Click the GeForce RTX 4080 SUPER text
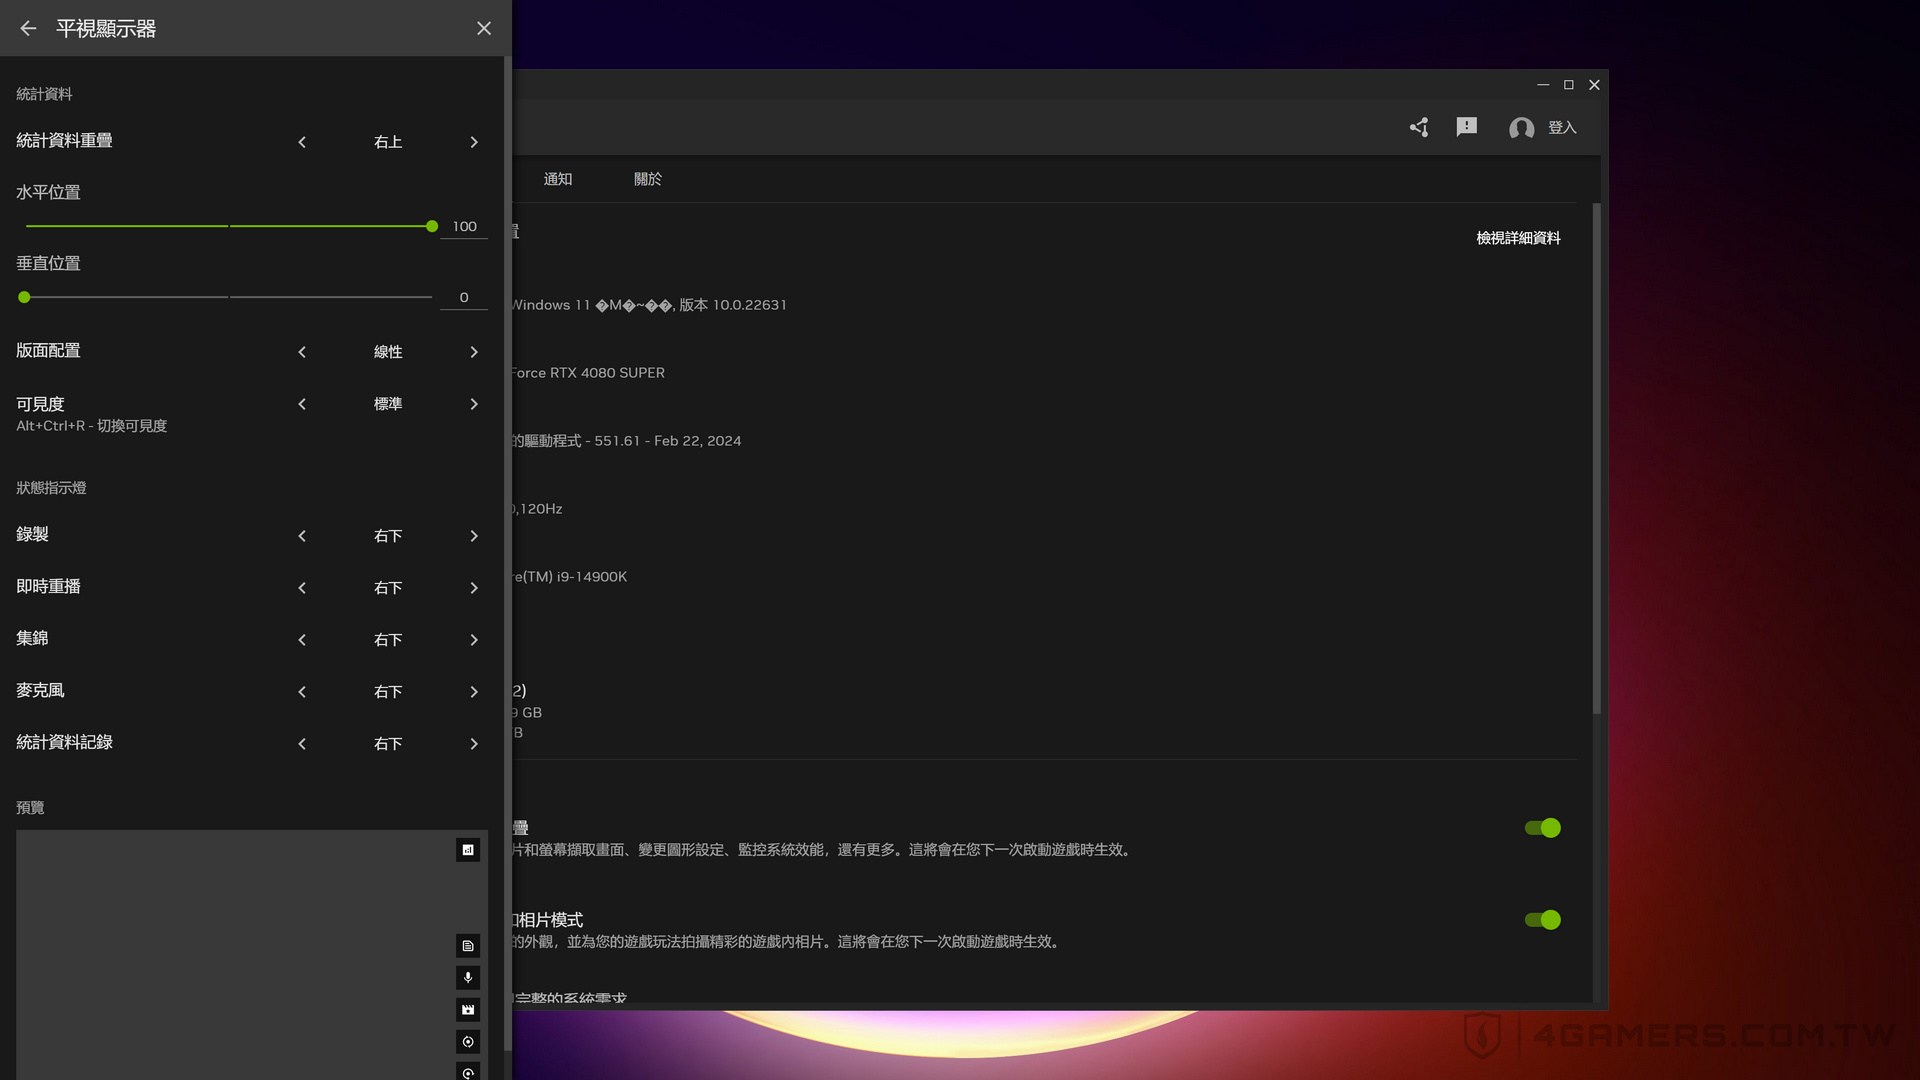This screenshot has width=1920, height=1080. click(588, 373)
